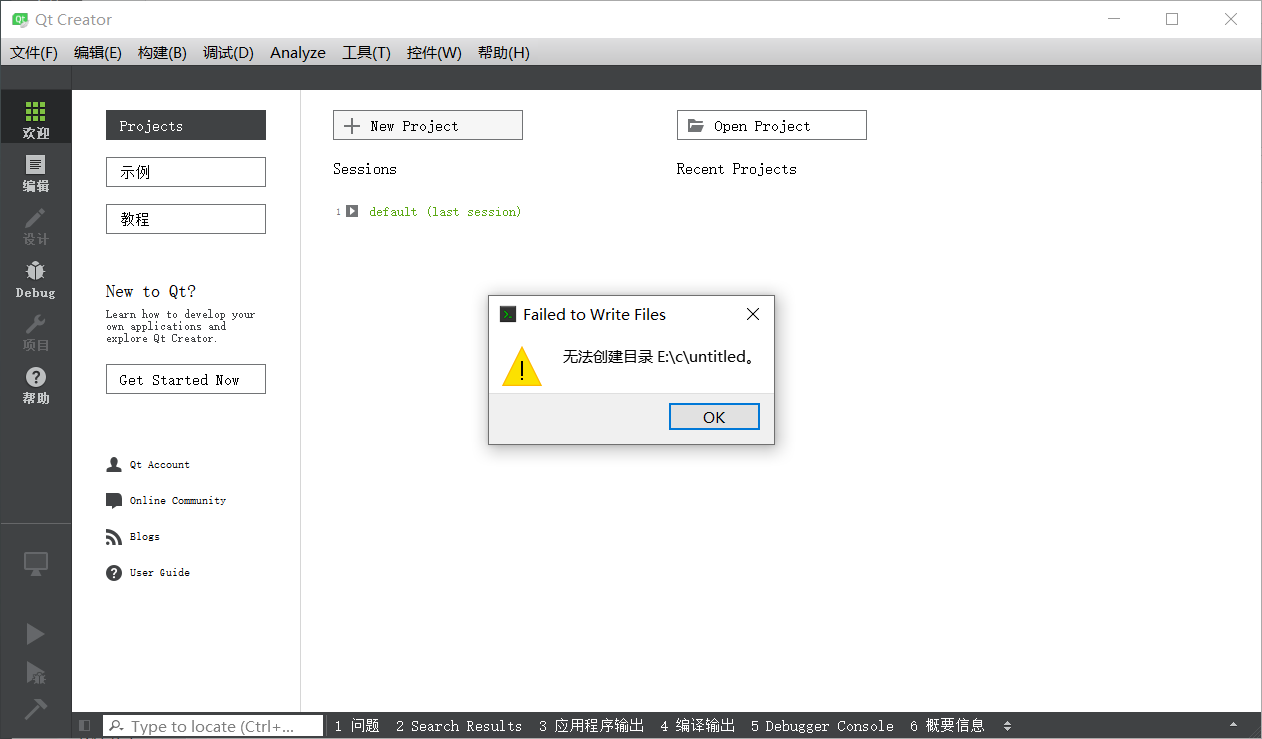Image resolution: width=1262 pixels, height=739 pixels.
Task: Open the output pane selector arrows
Action: coord(1007,726)
